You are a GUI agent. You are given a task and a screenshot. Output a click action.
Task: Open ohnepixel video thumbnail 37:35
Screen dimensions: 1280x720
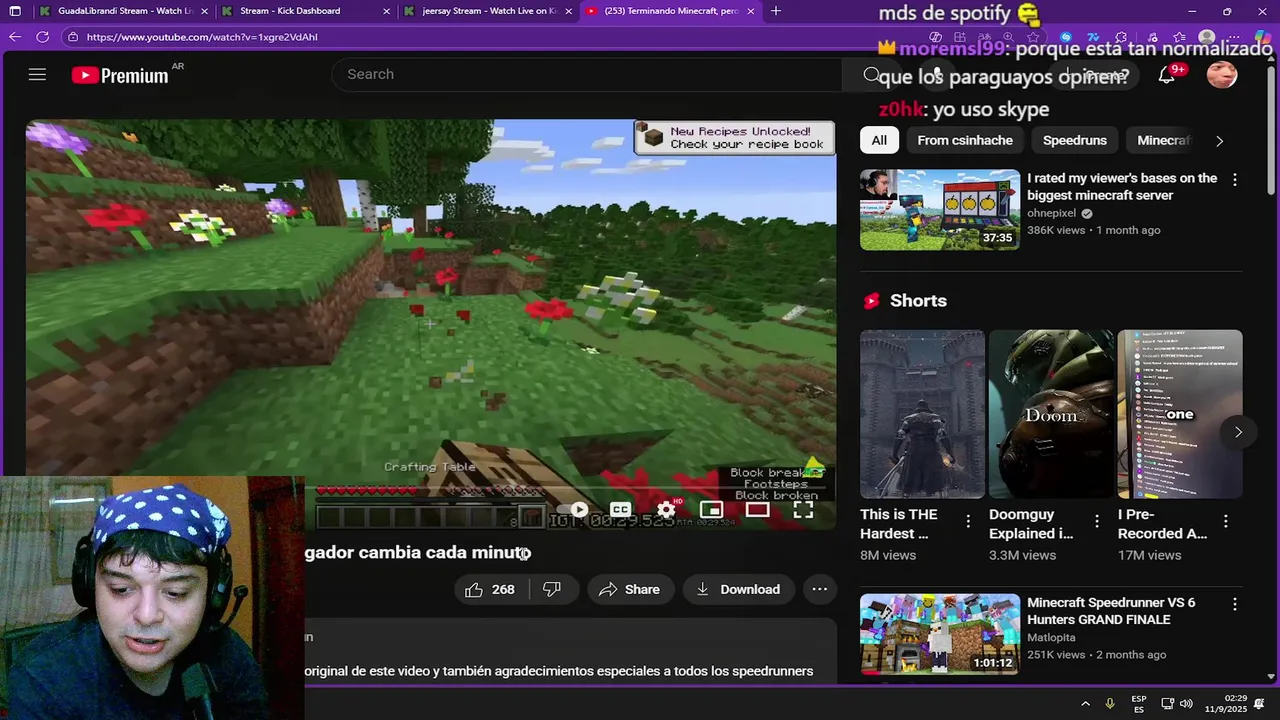click(940, 210)
